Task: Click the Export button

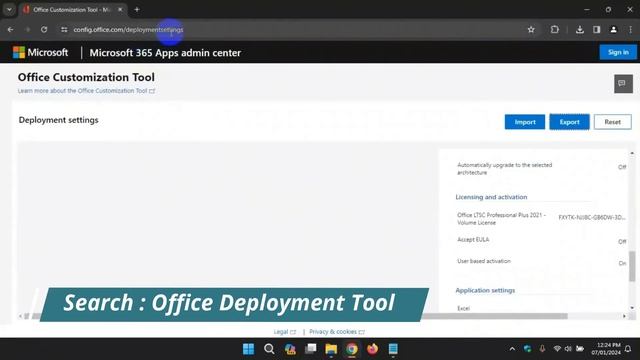Action: click(569, 122)
